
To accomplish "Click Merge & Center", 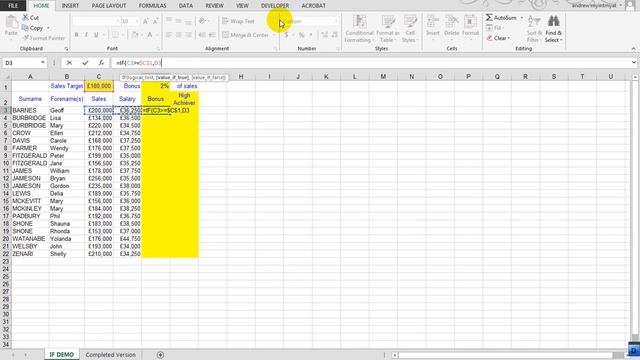I will click(x=245, y=35).
